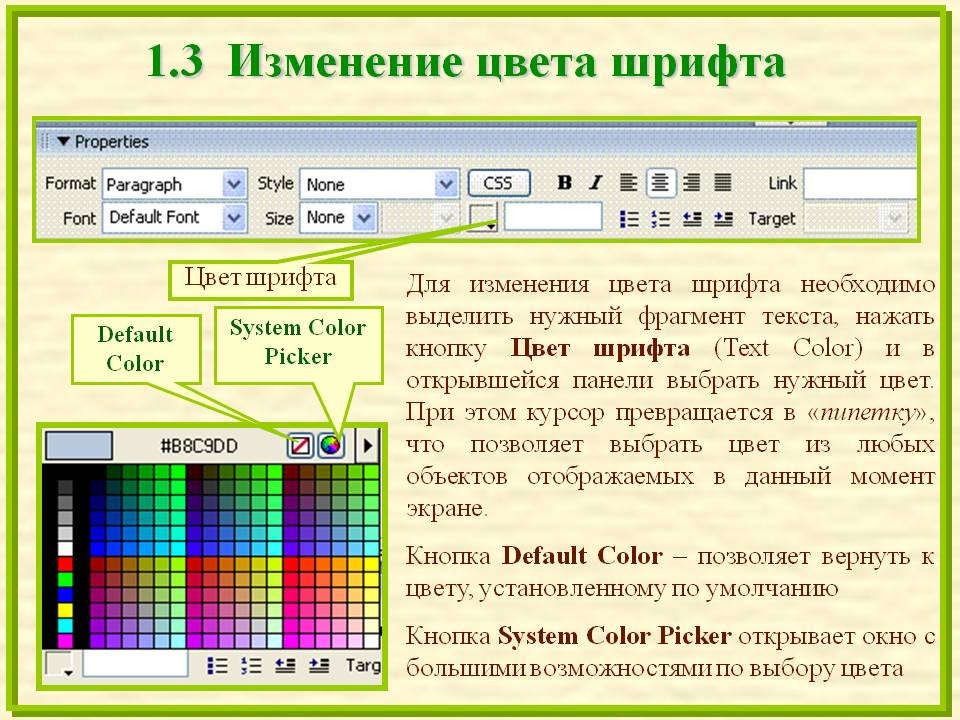Image resolution: width=960 pixels, height=720 pixels.
Task: Align text right in Properties panel
Action: (x=691, y=182)
